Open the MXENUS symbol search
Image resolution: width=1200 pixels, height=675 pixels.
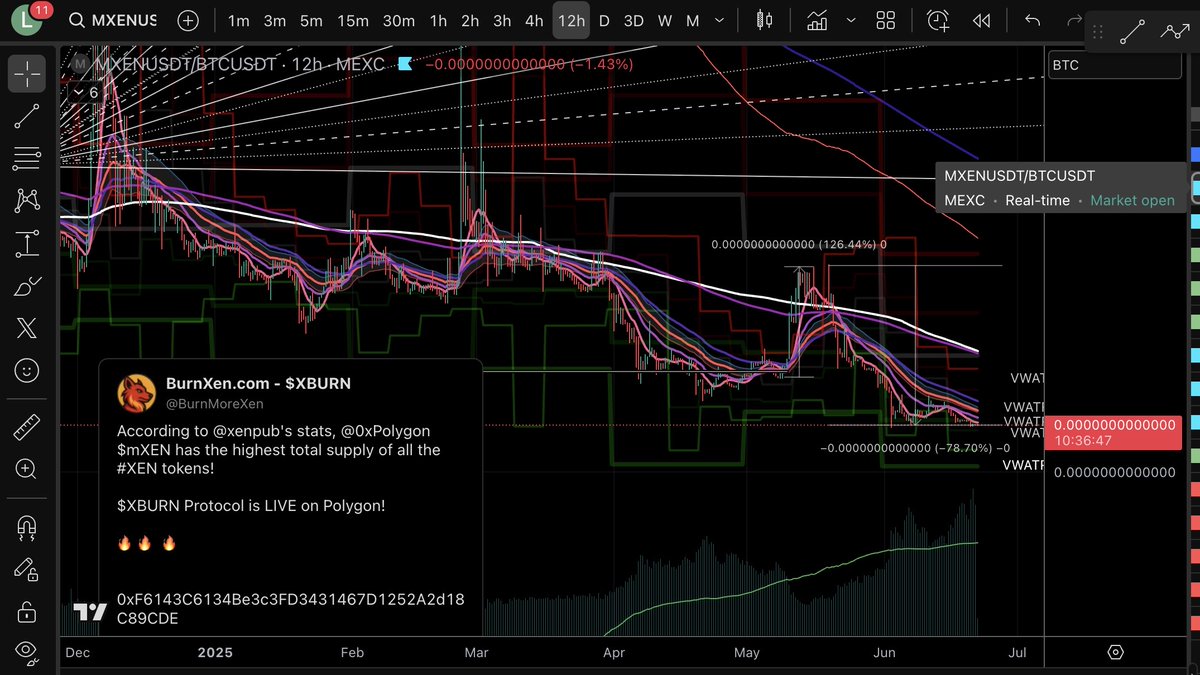click(112, 20)
